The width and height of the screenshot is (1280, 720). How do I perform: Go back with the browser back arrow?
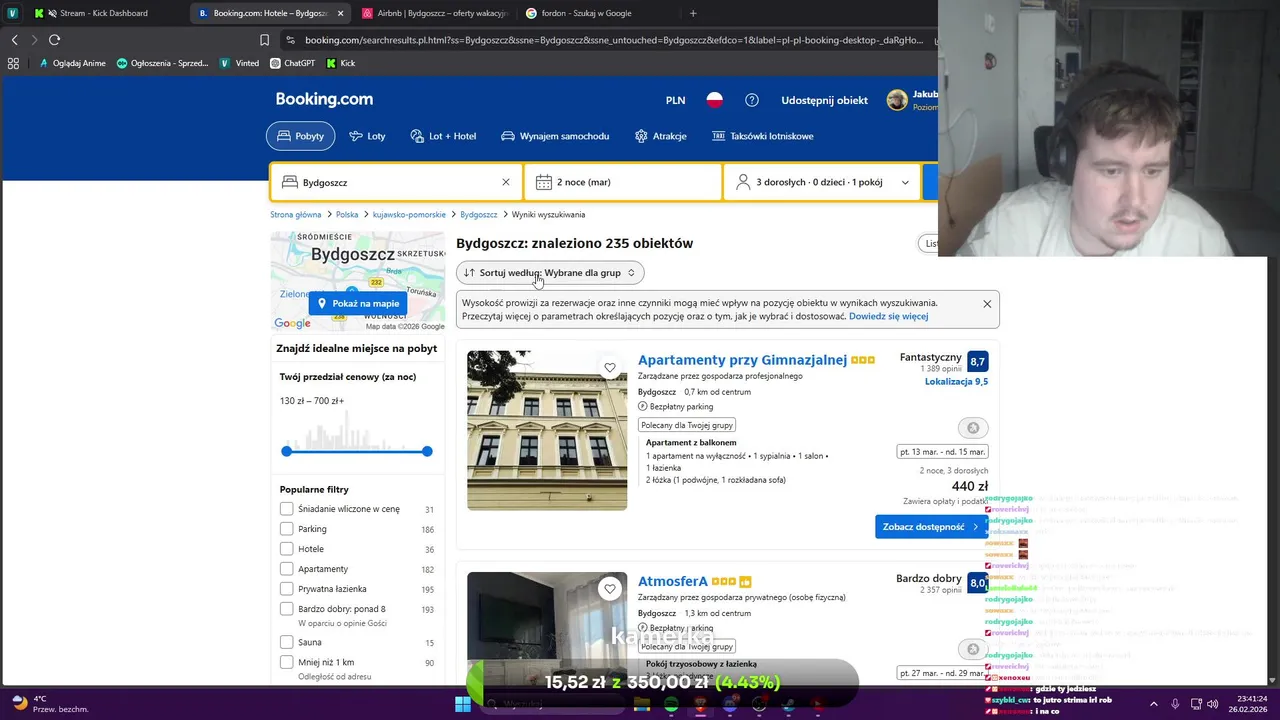coord(14,40)
